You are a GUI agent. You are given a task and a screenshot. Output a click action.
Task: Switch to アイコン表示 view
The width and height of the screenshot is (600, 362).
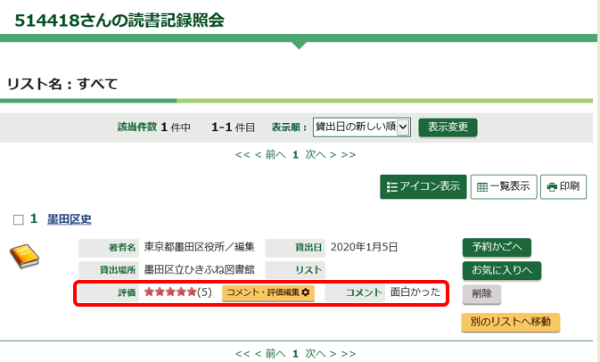[423, 187]
